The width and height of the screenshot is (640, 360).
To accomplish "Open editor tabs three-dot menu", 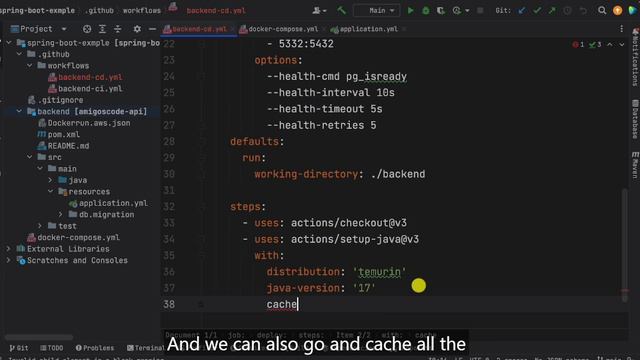I will pyautogui.click(x=622, y=29).
